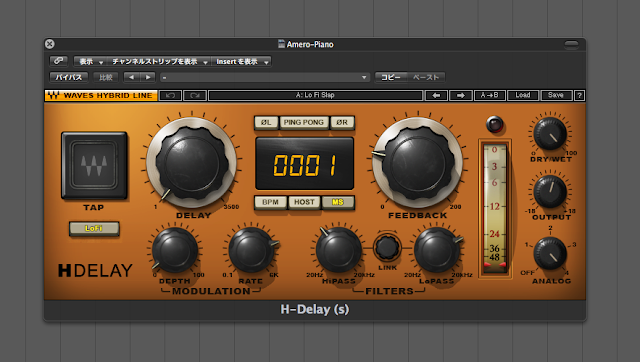640x362 pixels.
Task: Open the plugin settings preset dropdown
Action: coord(265,77)
